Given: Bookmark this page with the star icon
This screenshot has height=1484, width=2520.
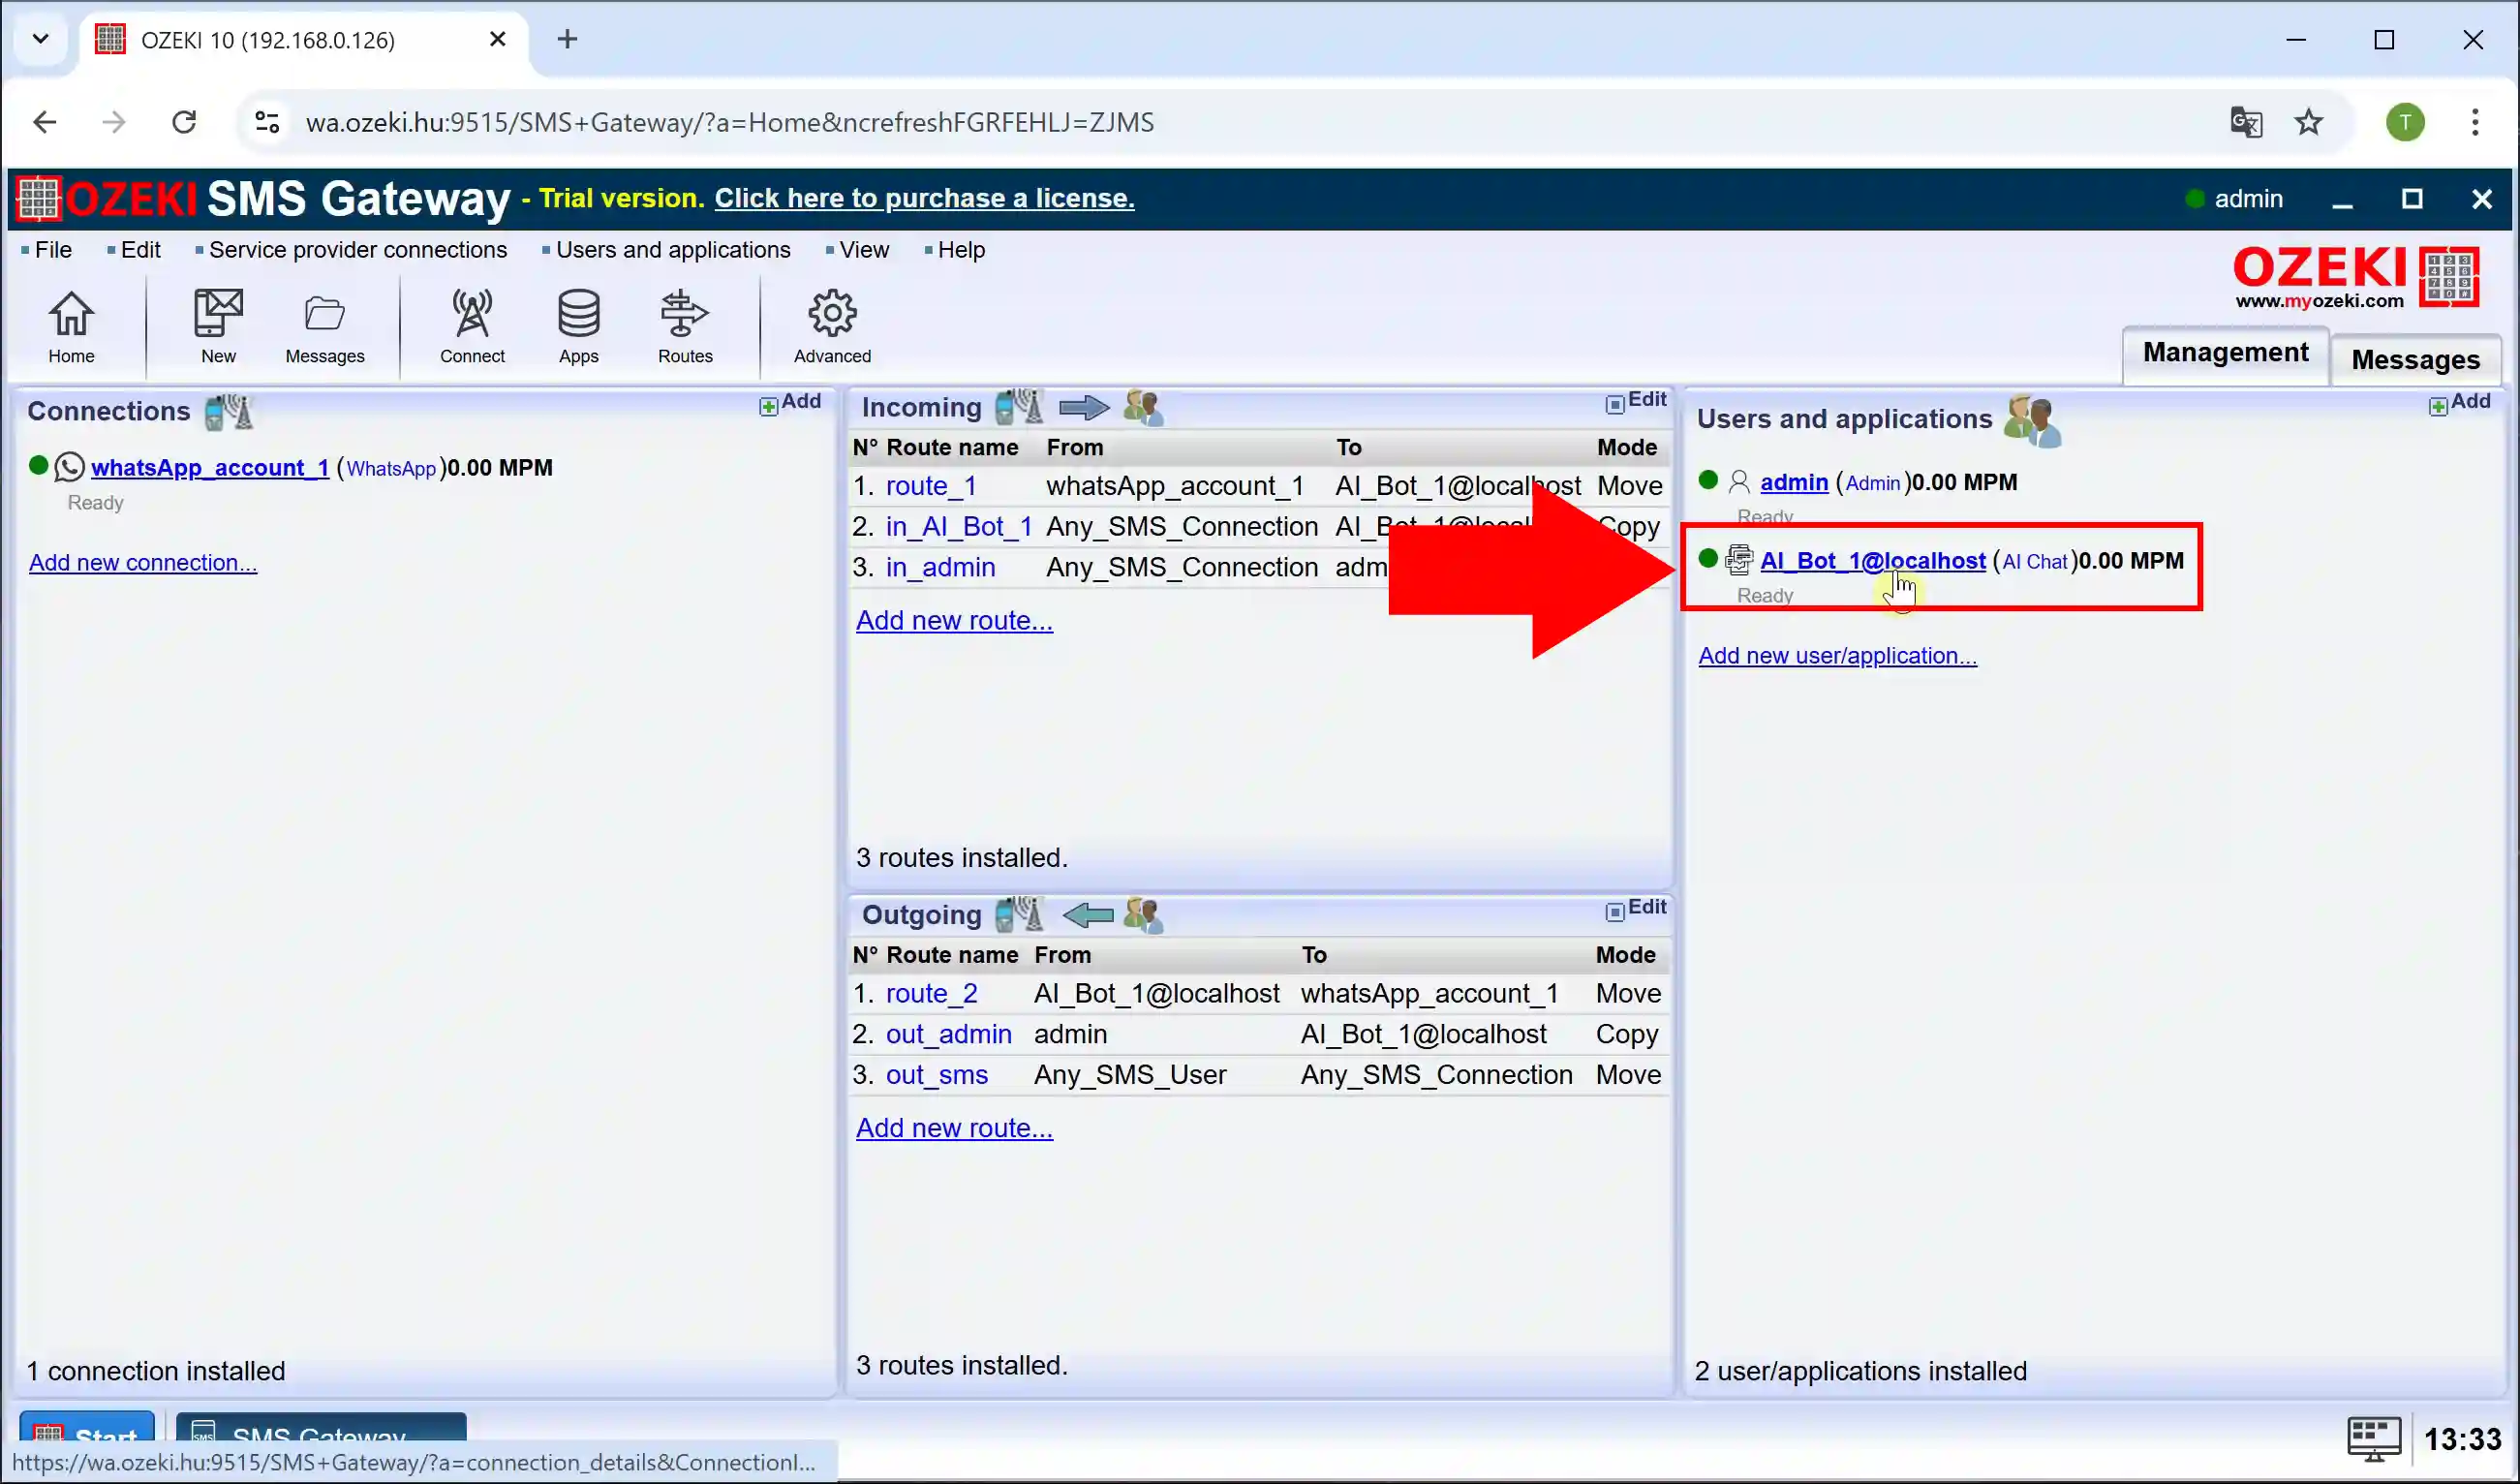Looking at the screenshot, I should pyautogui.click(x=2308, y=122).
